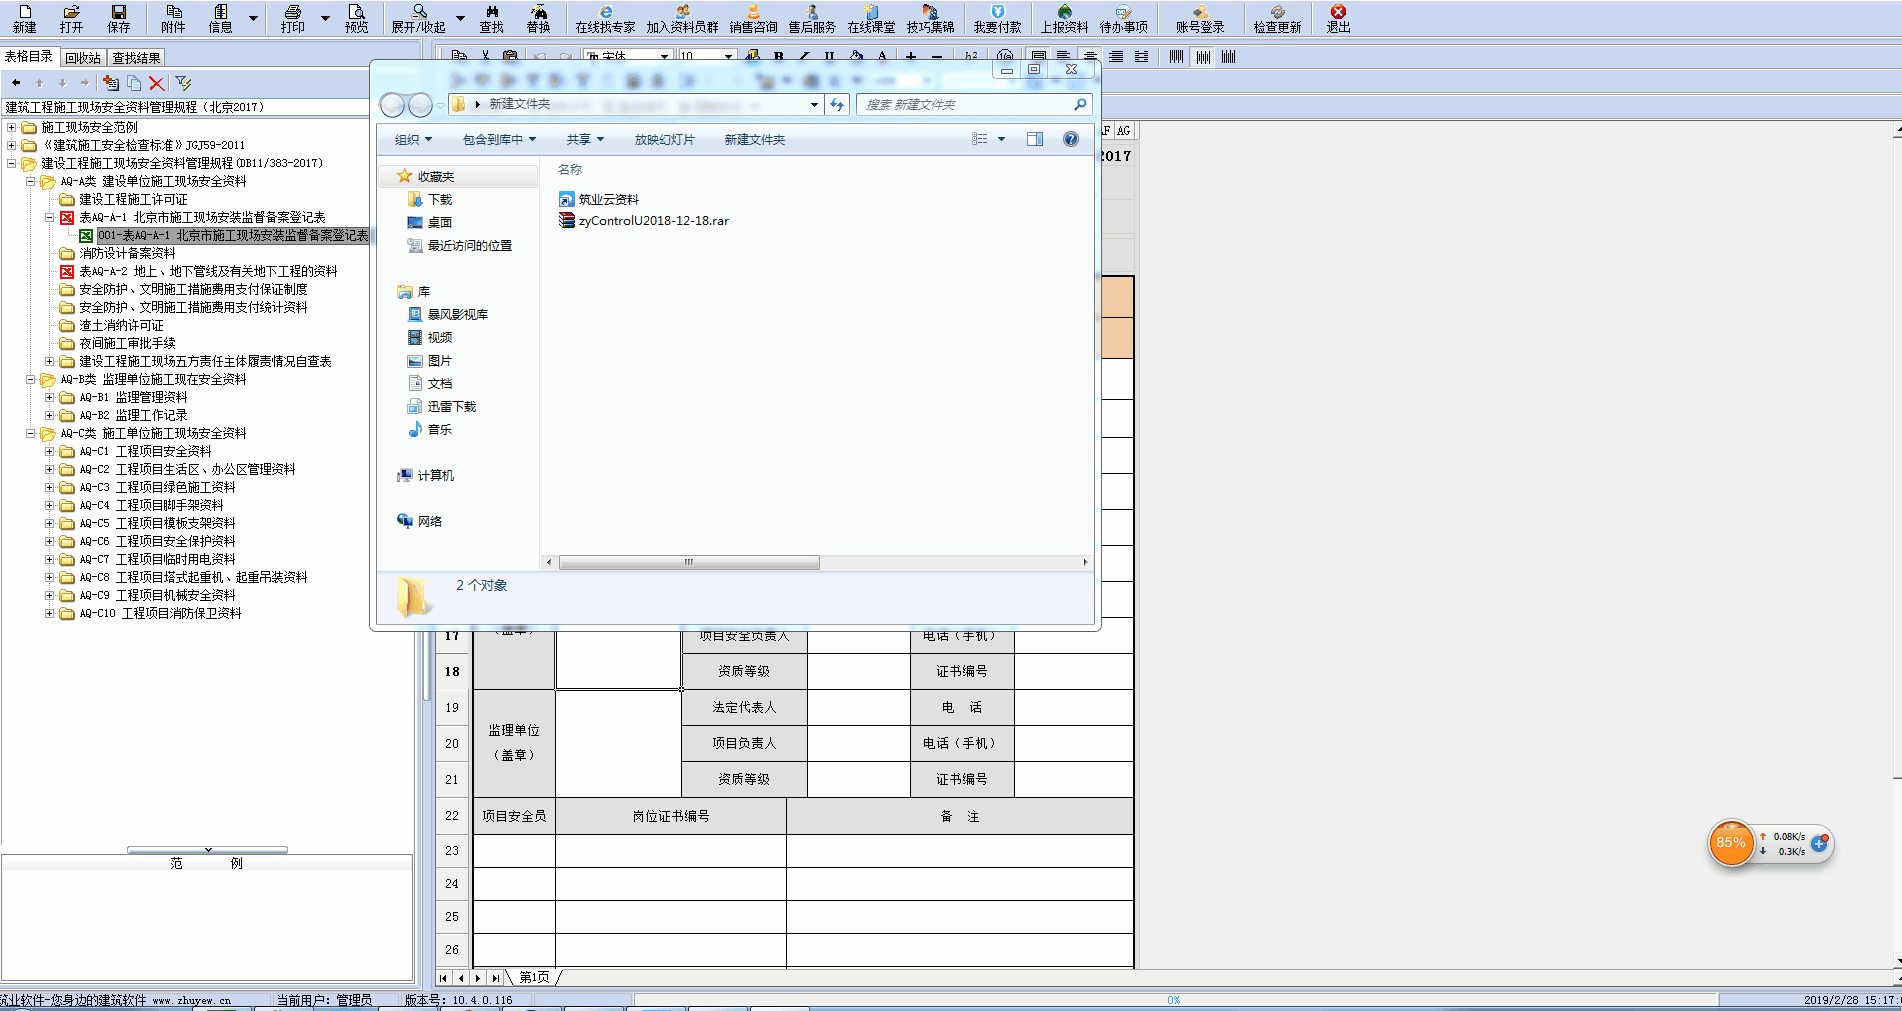Open the explorer help button

pos(1070,139)
